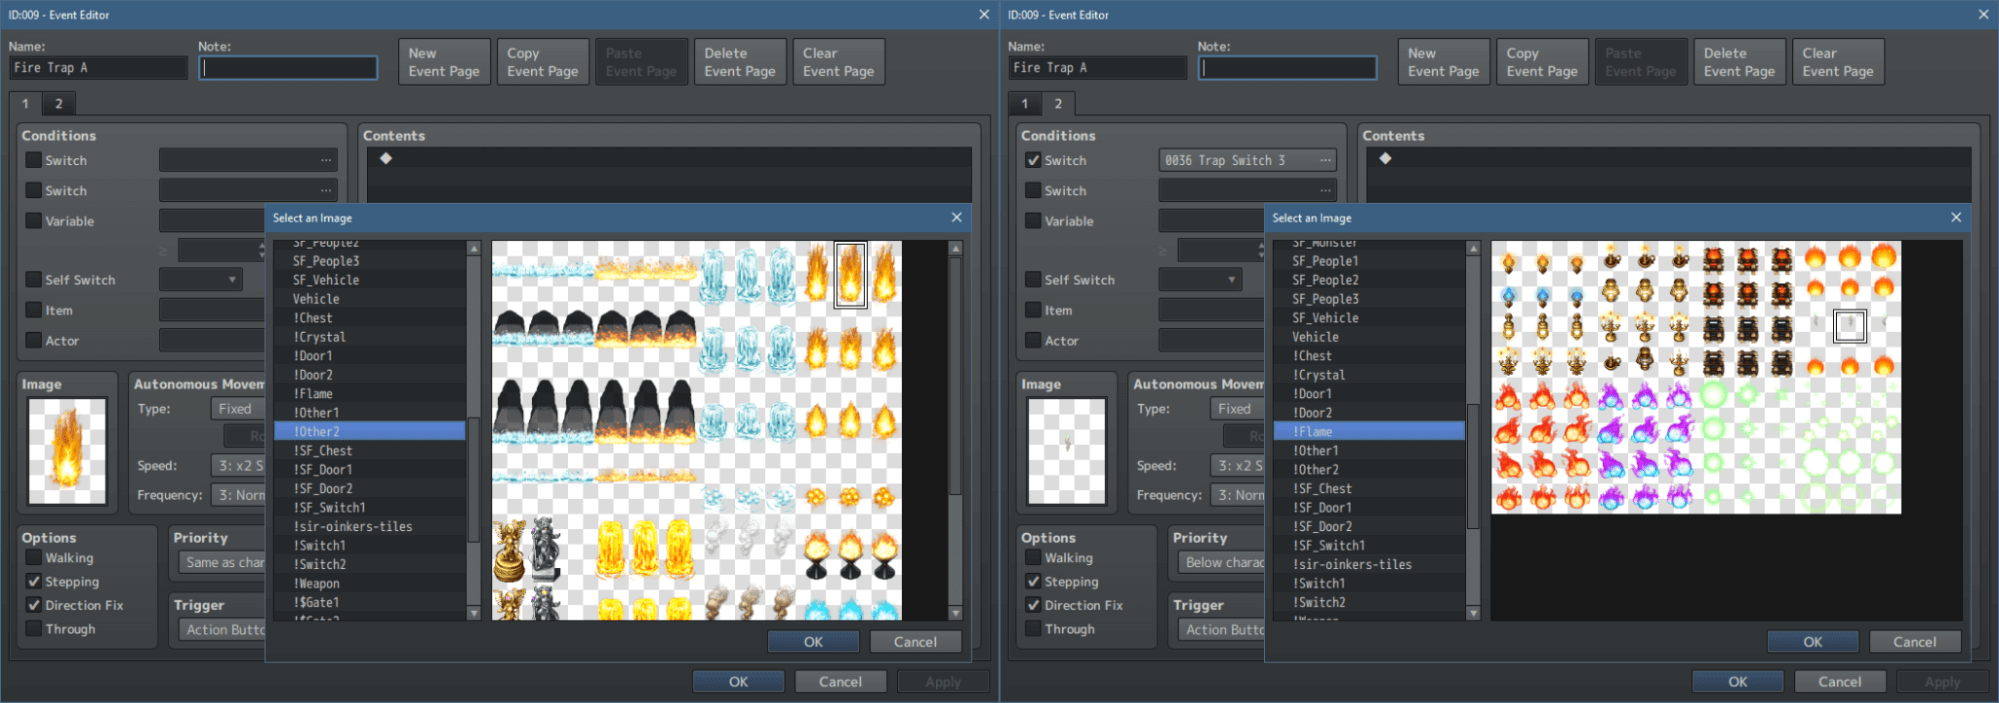Image resolution: width=1999 pixels, height=703 pixels.
Task: Open Speed dropdown in left window
Action: point(238,466)
